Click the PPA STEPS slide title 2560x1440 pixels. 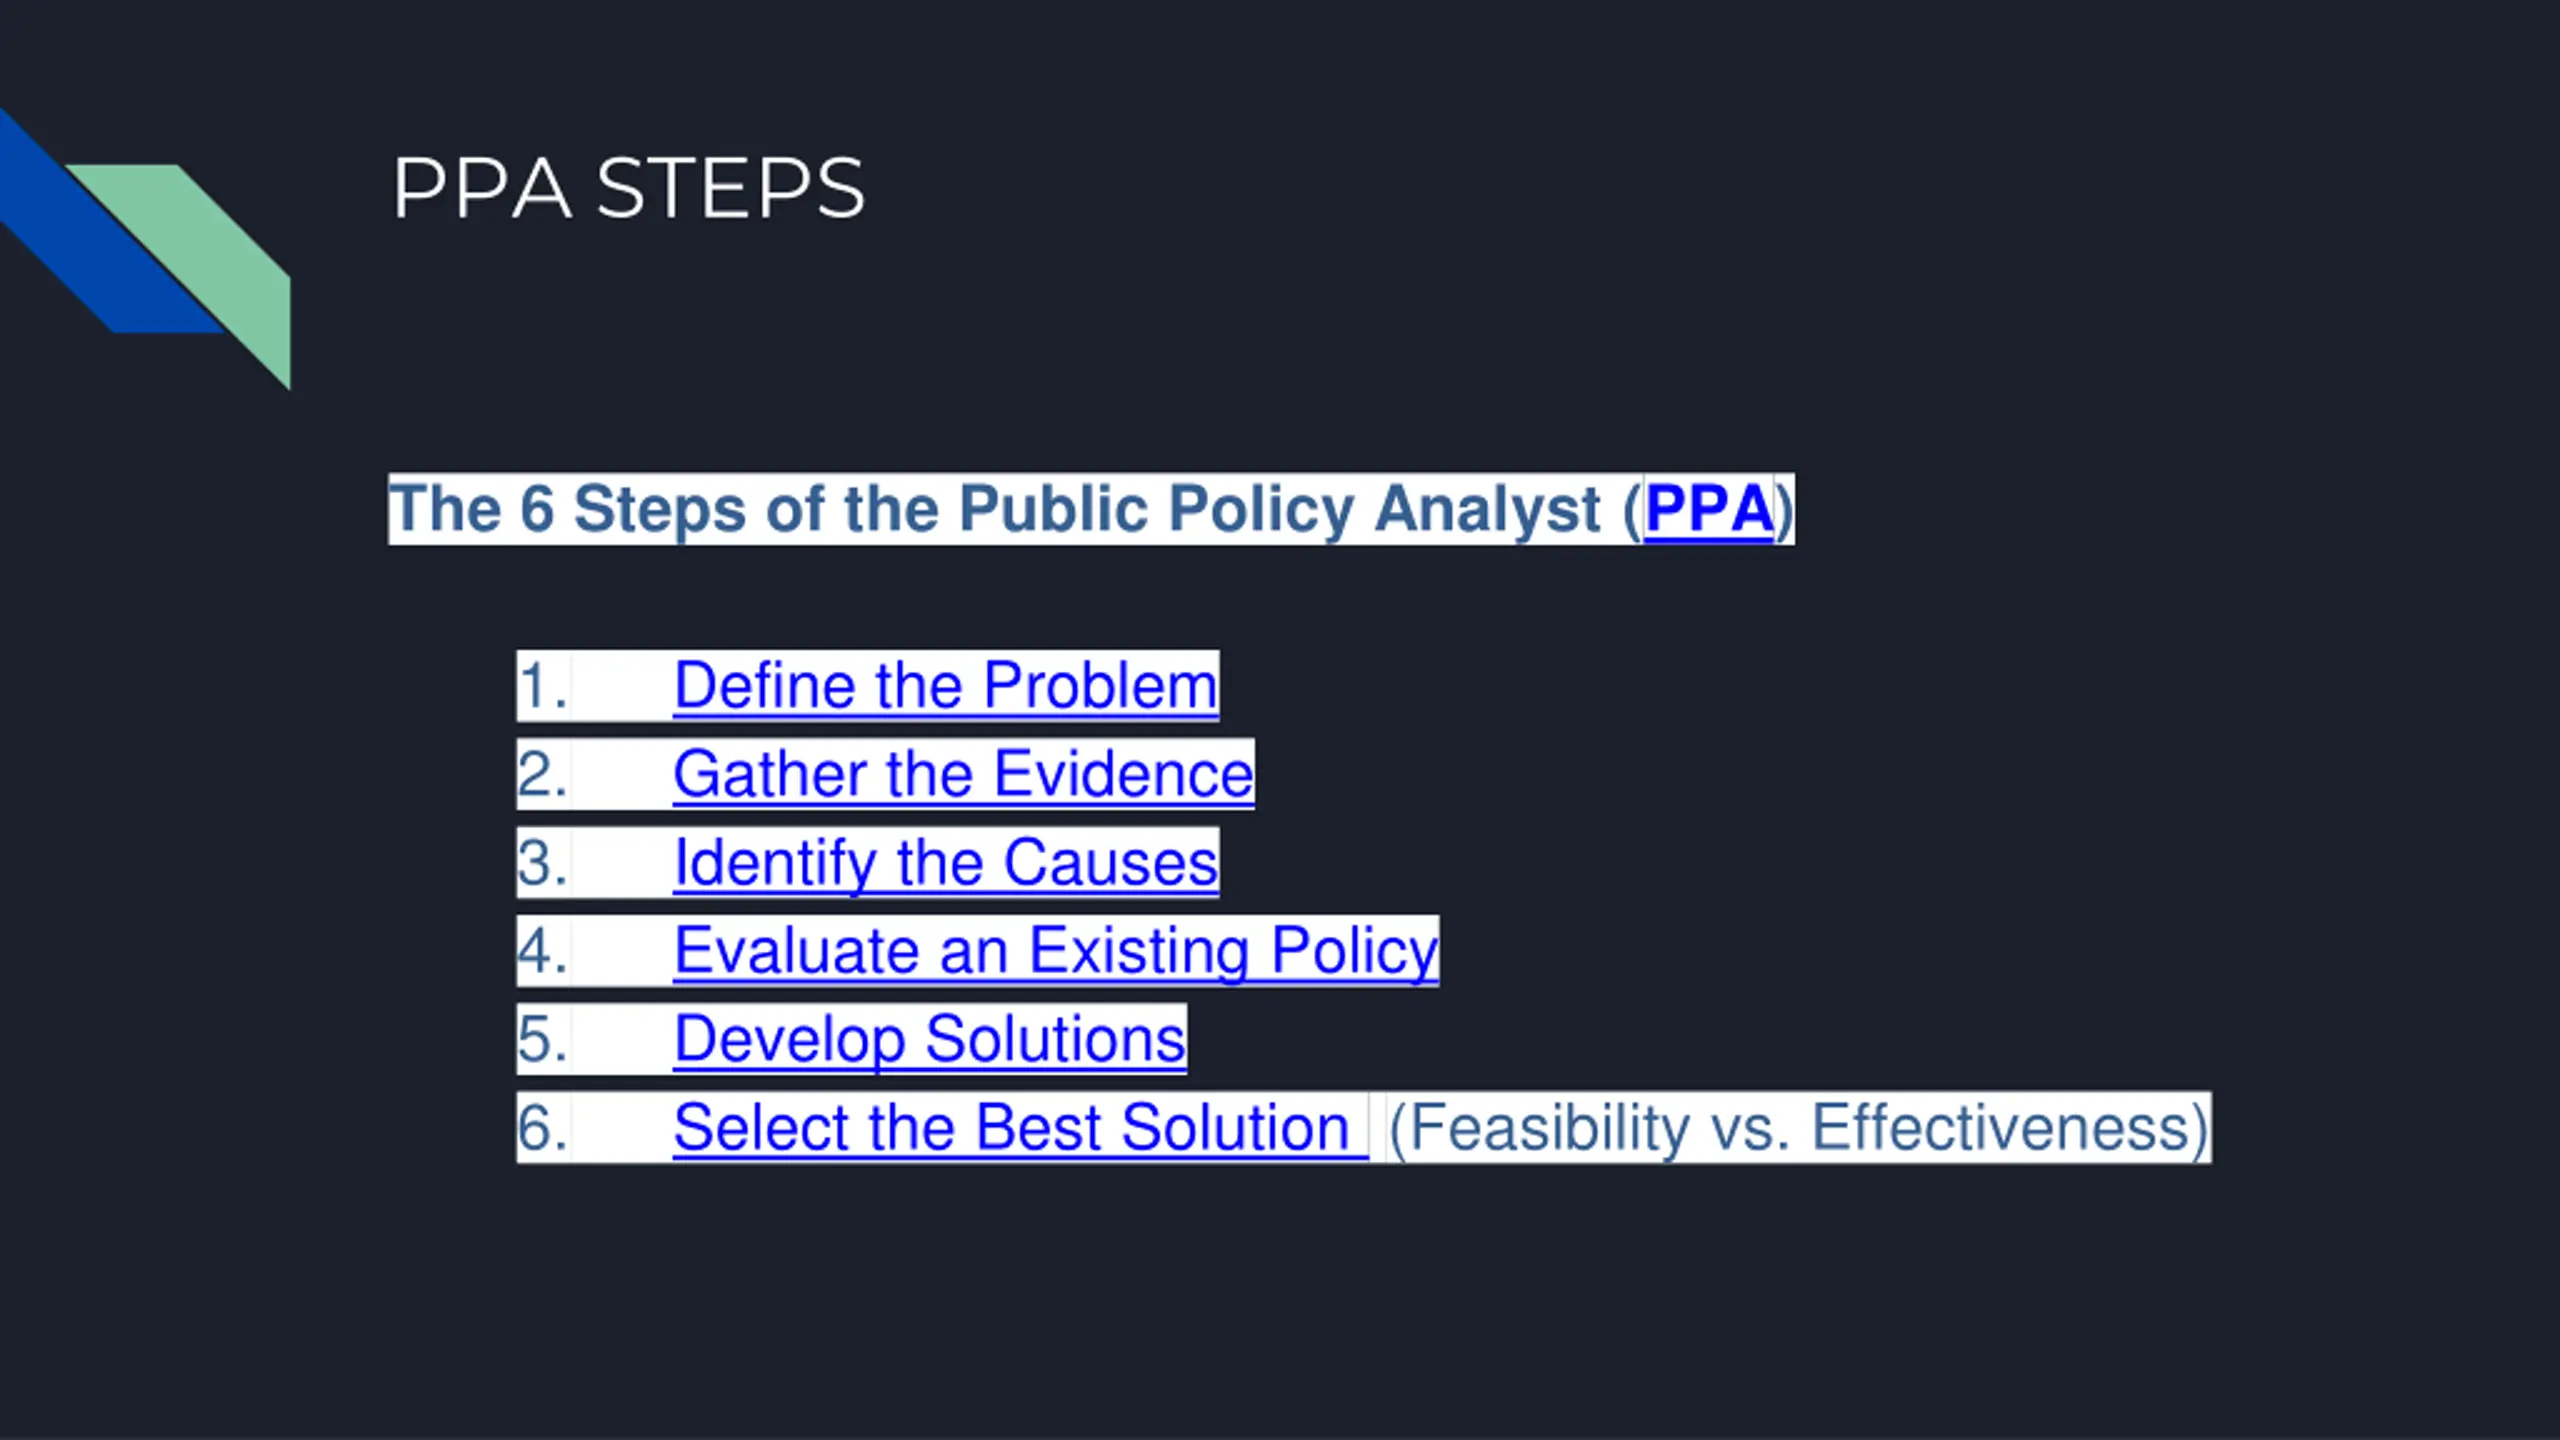click(628, 188)
